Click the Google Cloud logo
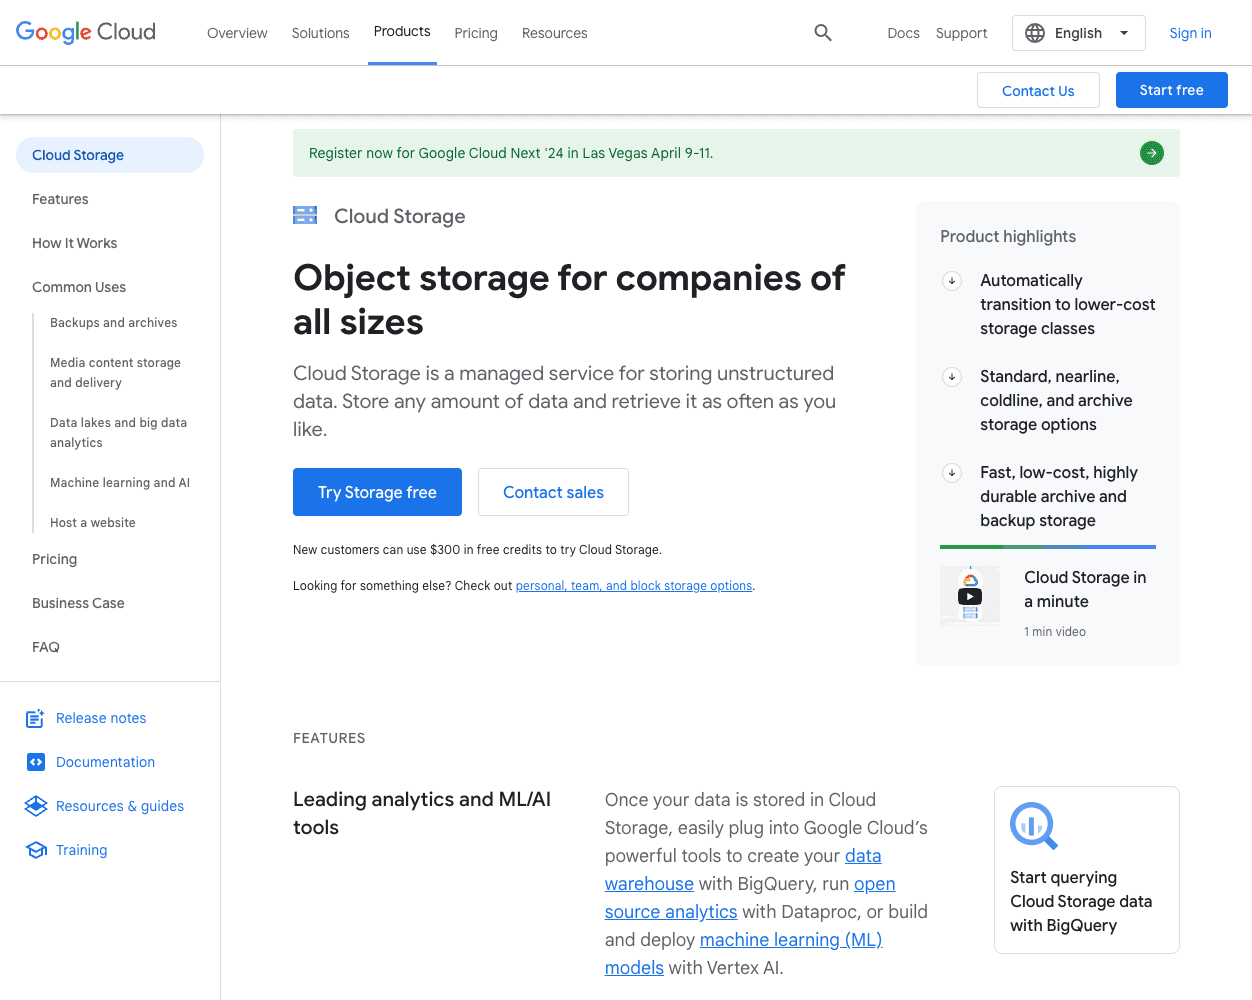The image size is (1252, 1000). click(86, 32)
